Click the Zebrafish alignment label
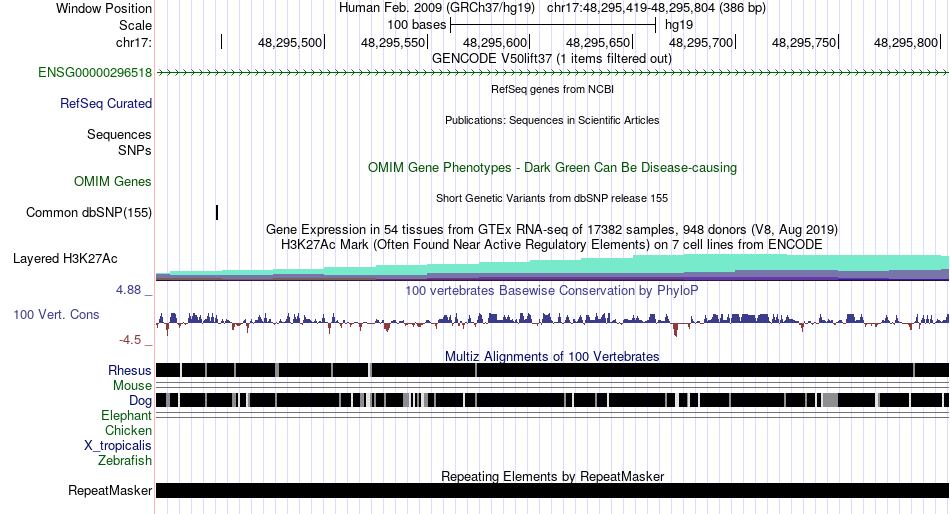The width and height of the screenshot is (950, 514). pos(125,461)
